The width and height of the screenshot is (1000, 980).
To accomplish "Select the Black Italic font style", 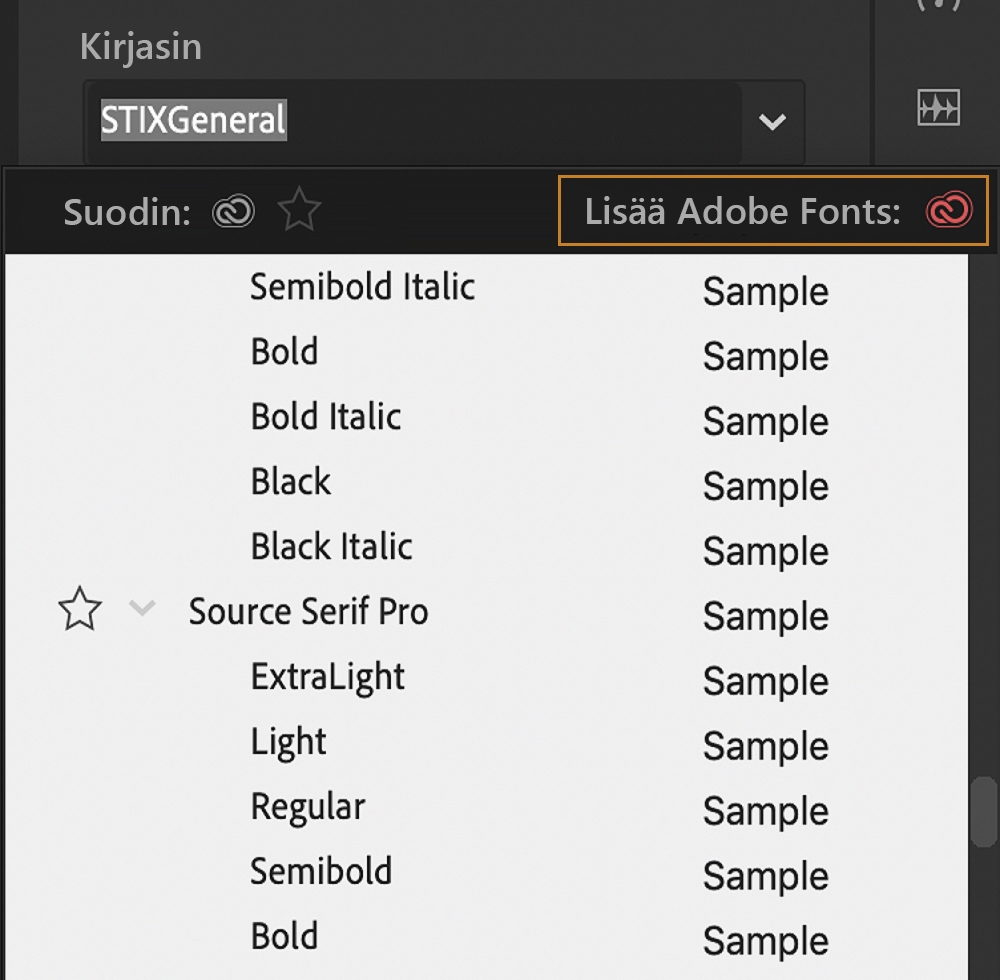I will pos(331,547).
